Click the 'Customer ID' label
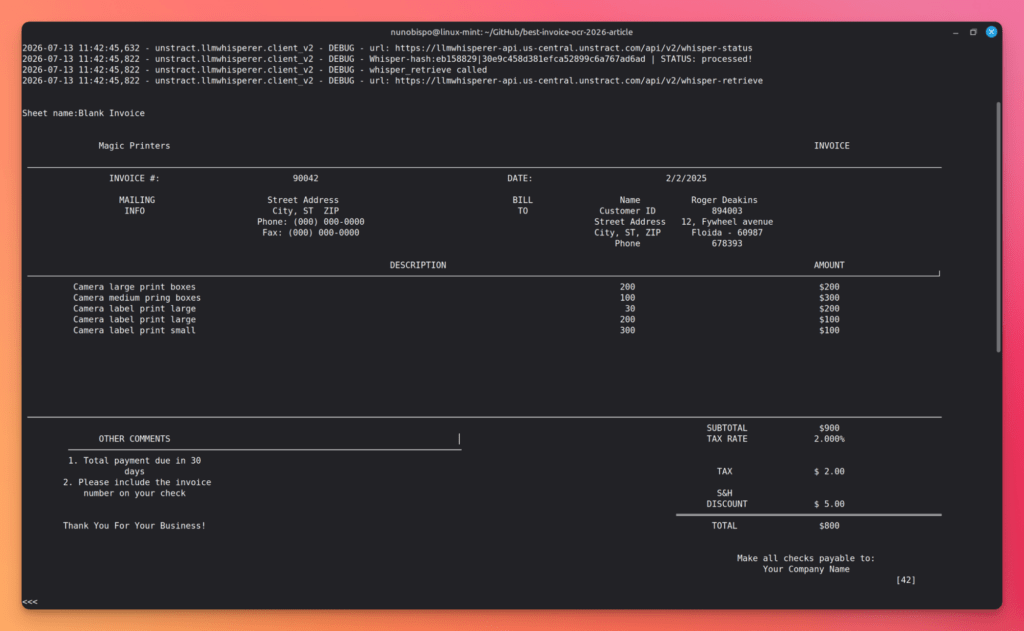The image size is (1024, 631). tap(627, 211)
